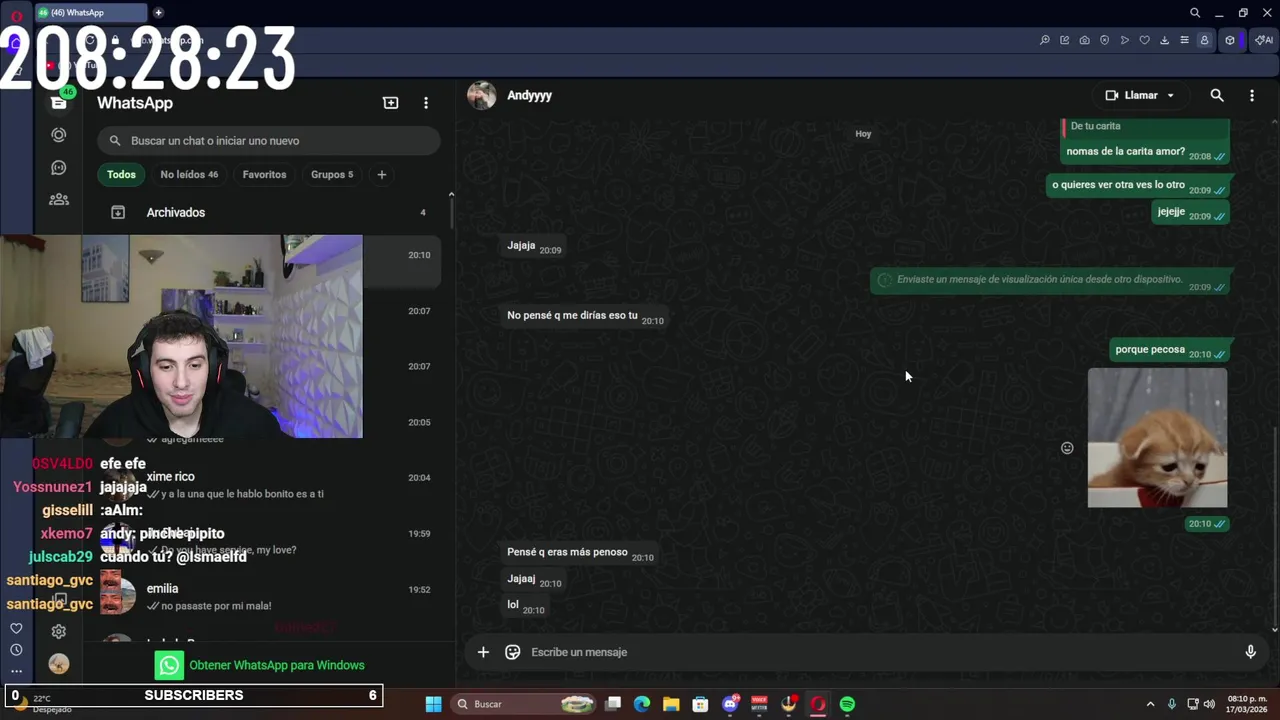Open Discord from the taskbar
1280x720 pixels.
730,704
